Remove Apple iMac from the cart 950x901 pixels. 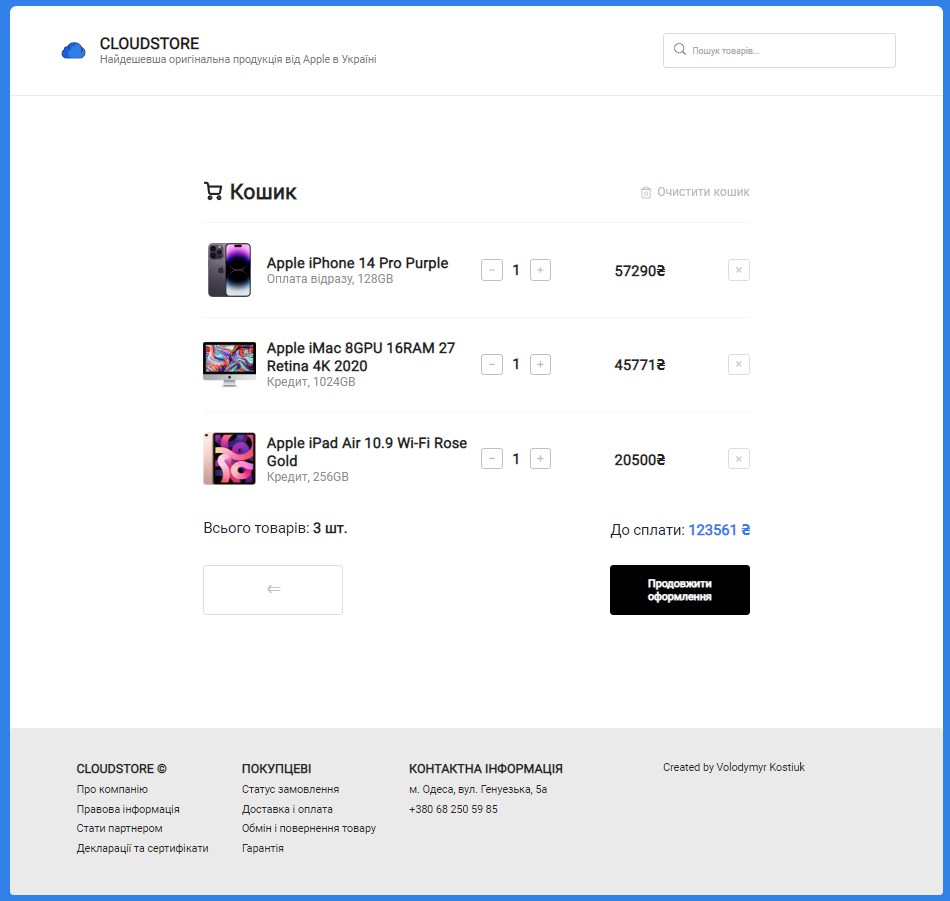(739, 365)
